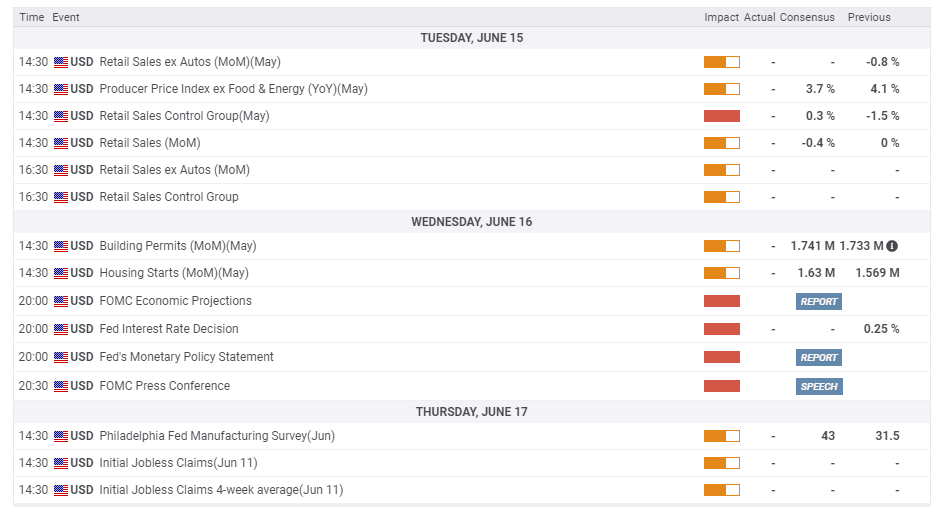Open Producer Price Index ex Food & Energy event
This screenshot has height=512, width=937.
point(233,89)
